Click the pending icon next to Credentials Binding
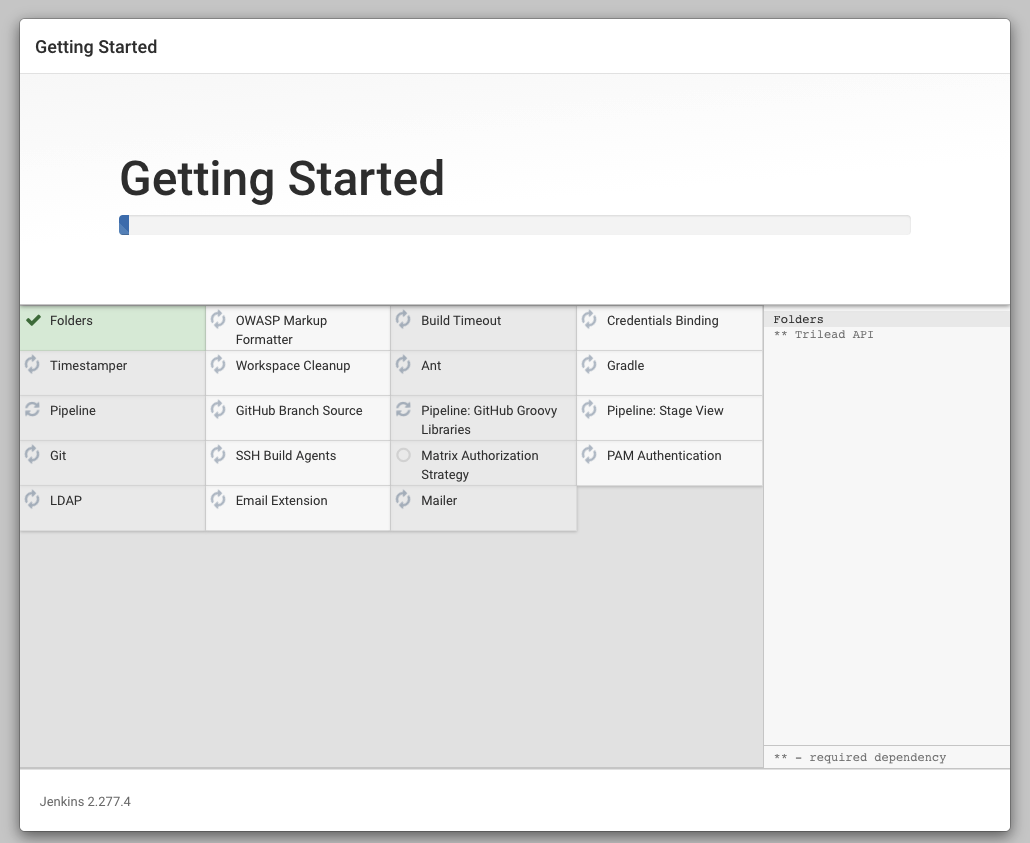This screenshot has width=1030, height=843. click(589, 319)
